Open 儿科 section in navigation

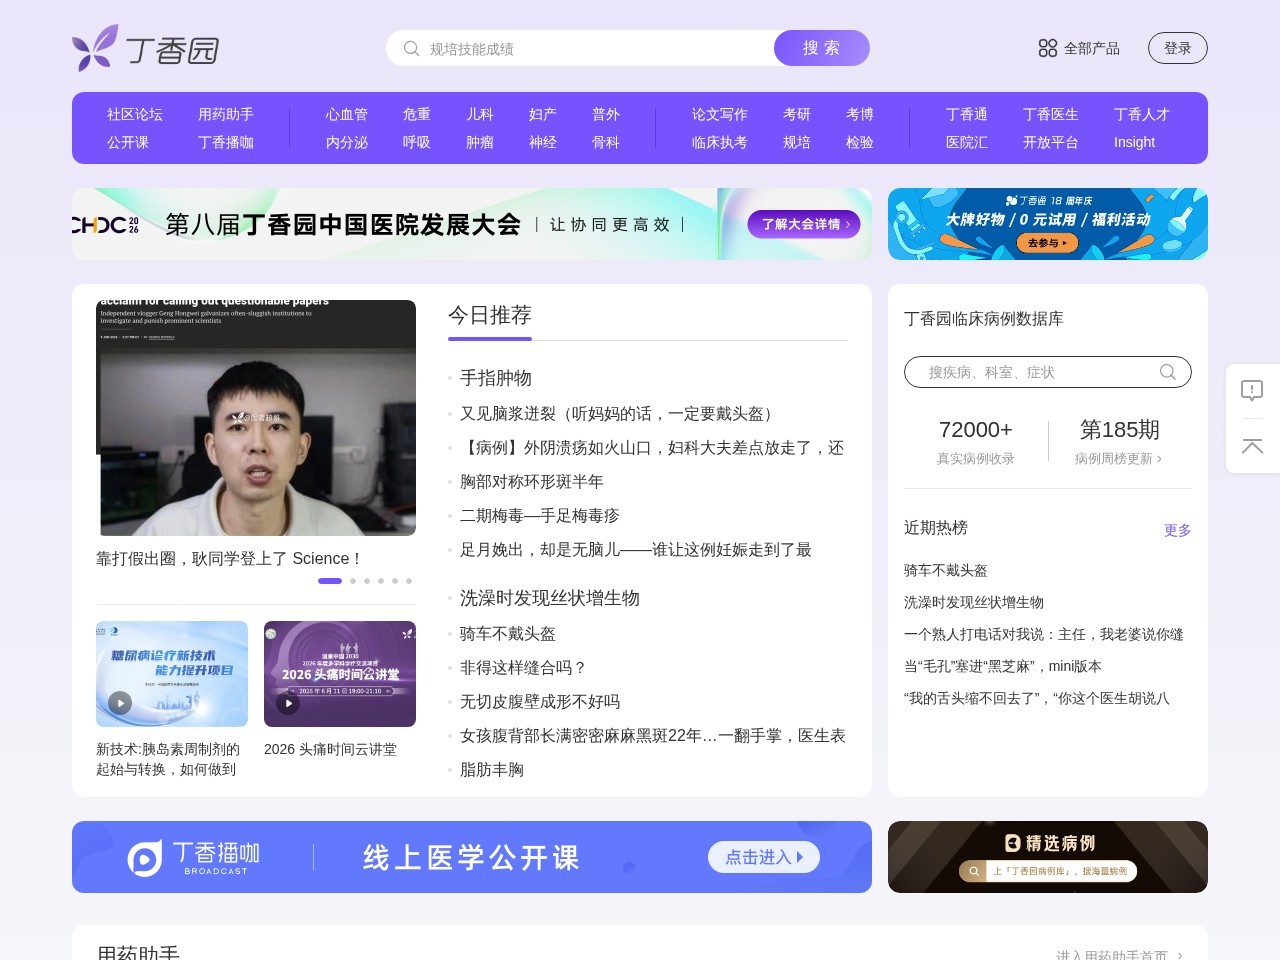click(480, 114)
